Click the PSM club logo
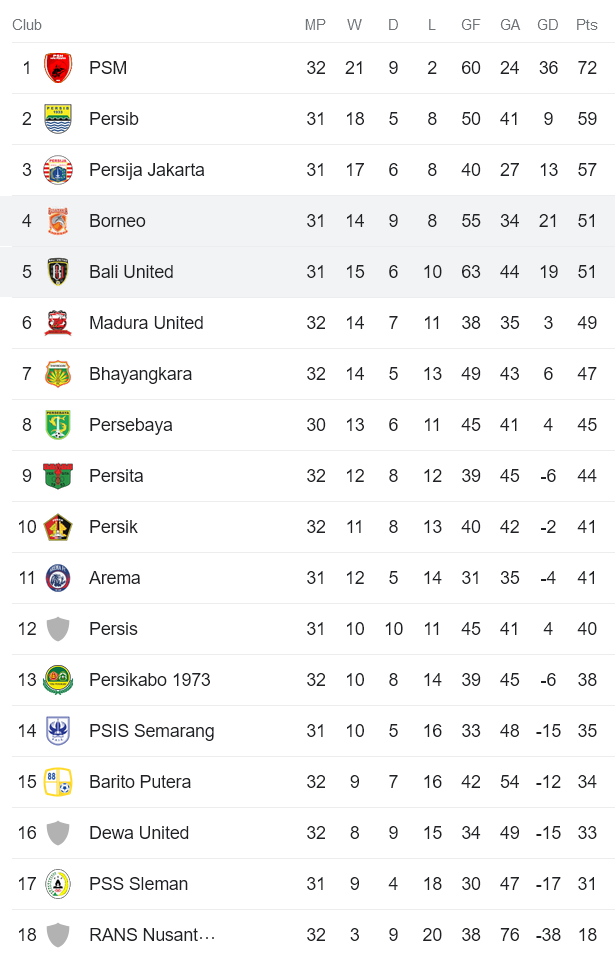Screen dimensions: 615x966 point(58,68)
